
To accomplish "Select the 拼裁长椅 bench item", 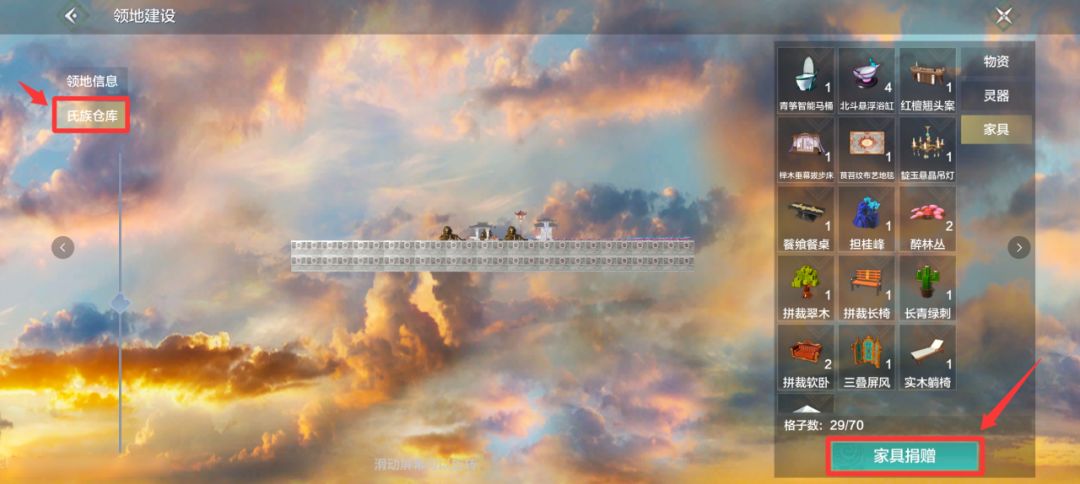I will 866,288.
